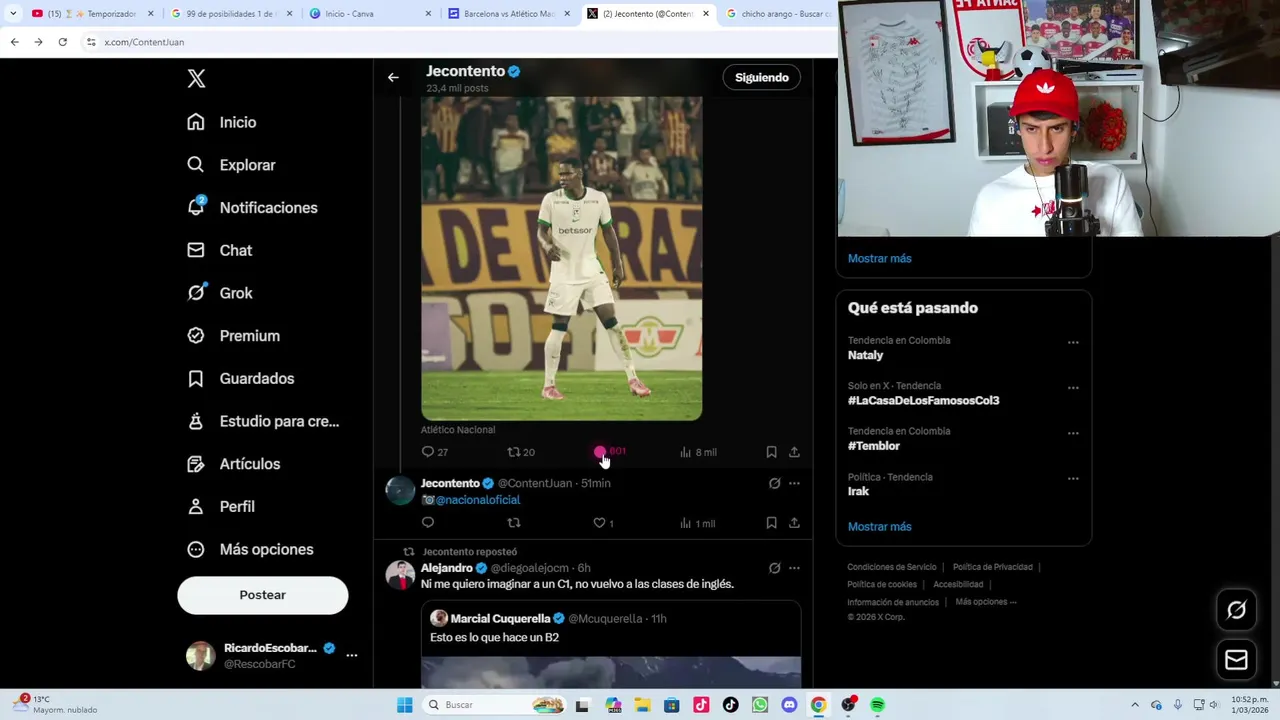Repost the photo post with 20 reposts

pos(520,452)
